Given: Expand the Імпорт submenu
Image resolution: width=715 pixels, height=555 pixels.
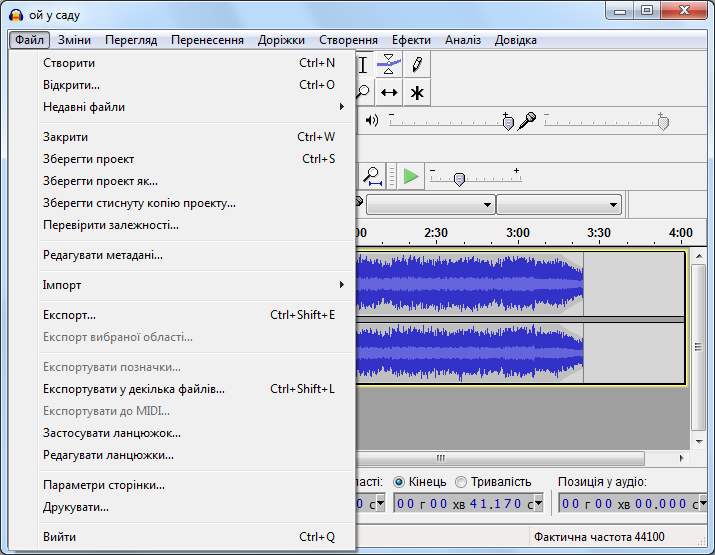Looking at the screenshot, I should [197, 285].
